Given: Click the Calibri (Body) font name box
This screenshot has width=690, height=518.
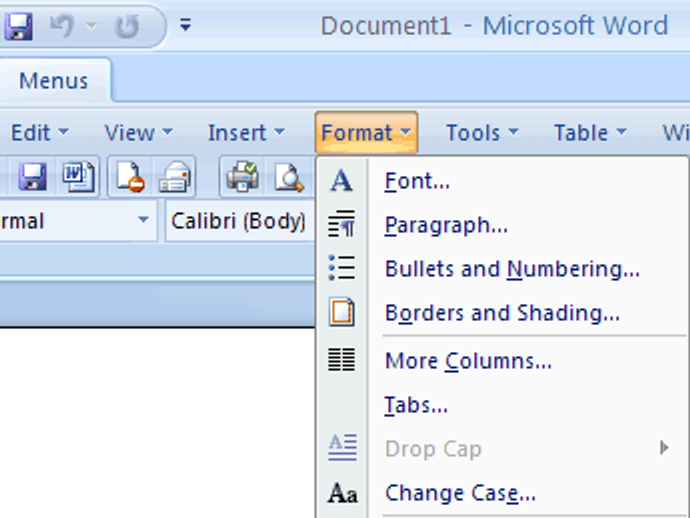Looking at the screenshot, I should [239, 221].
